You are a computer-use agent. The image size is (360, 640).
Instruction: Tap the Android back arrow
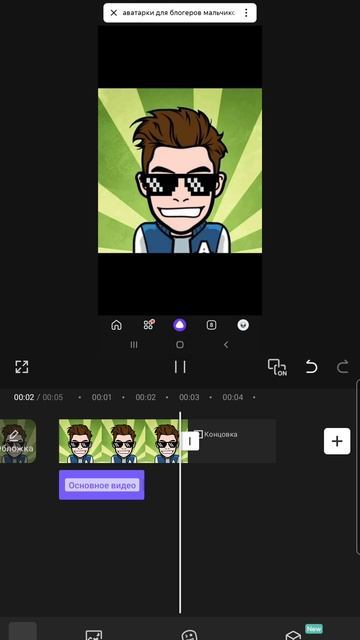(x=226, y=344)
